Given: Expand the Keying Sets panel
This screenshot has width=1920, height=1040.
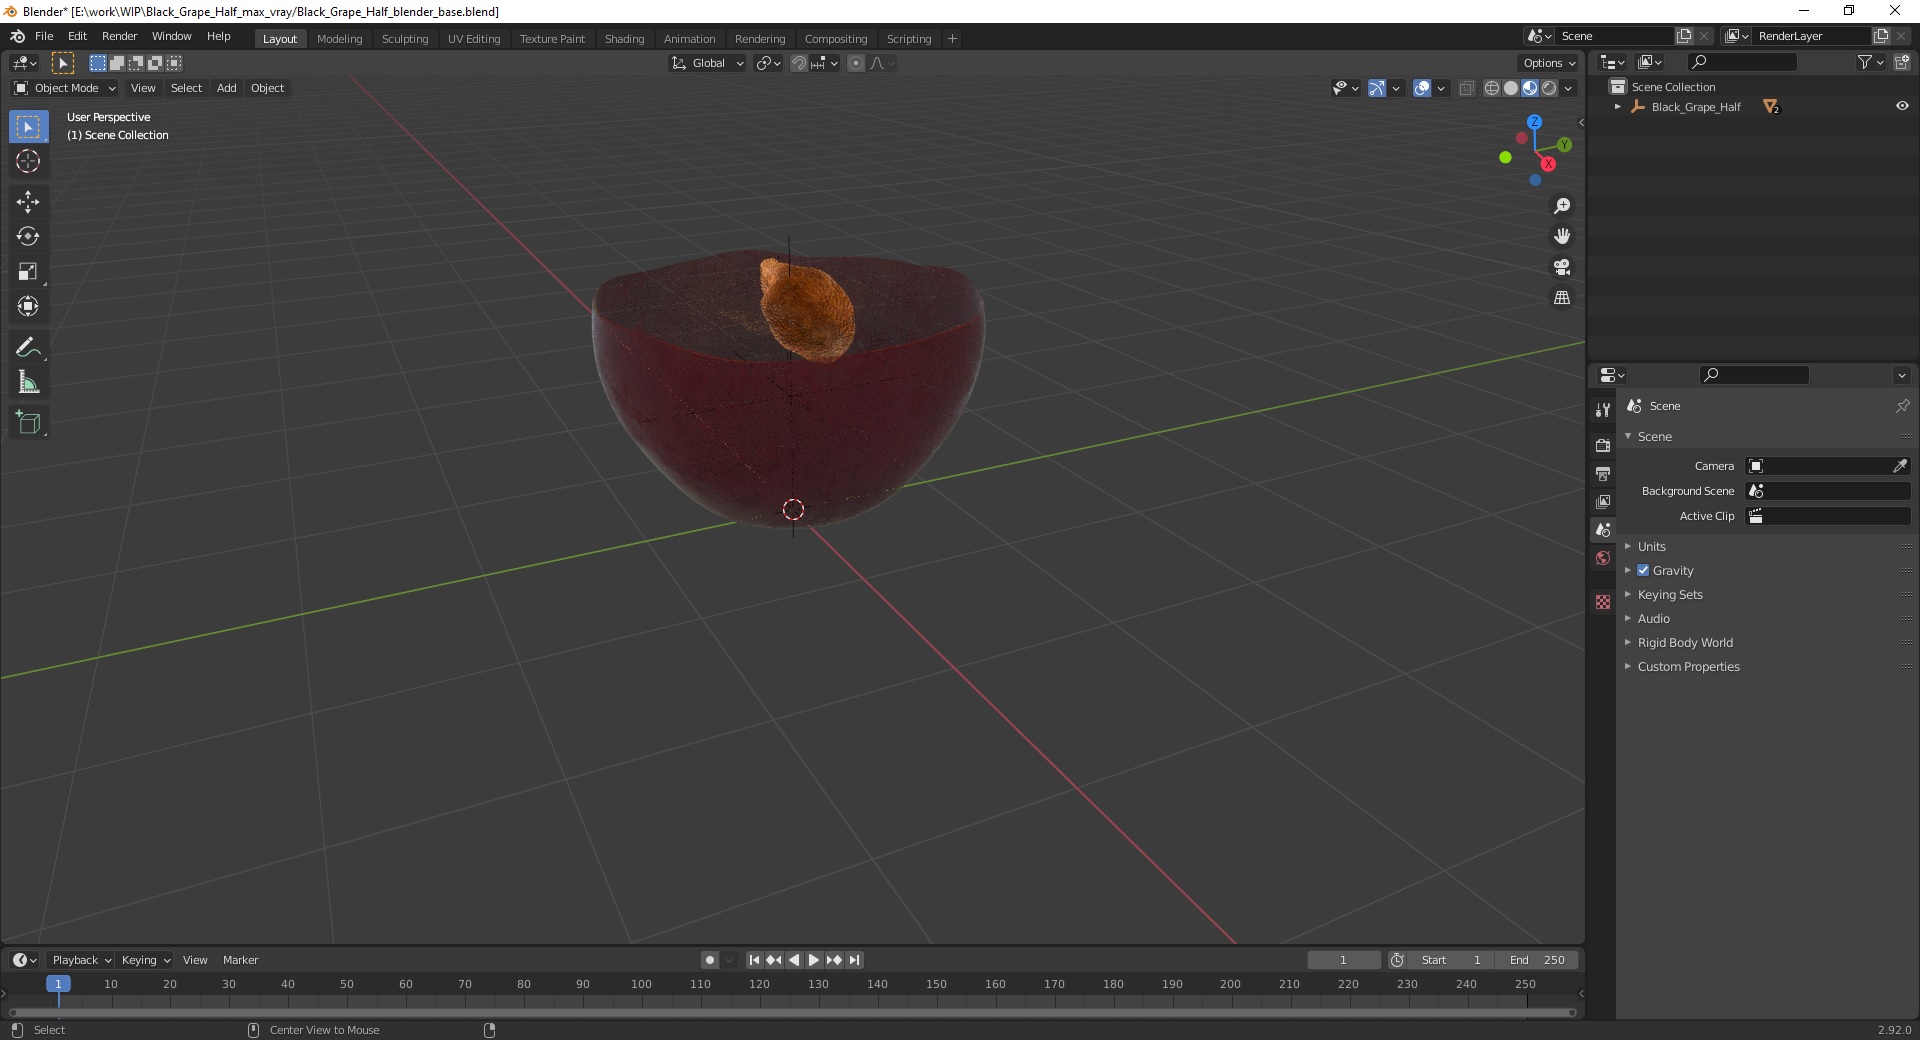Looking at the screenshot, I should point(1669,594).
